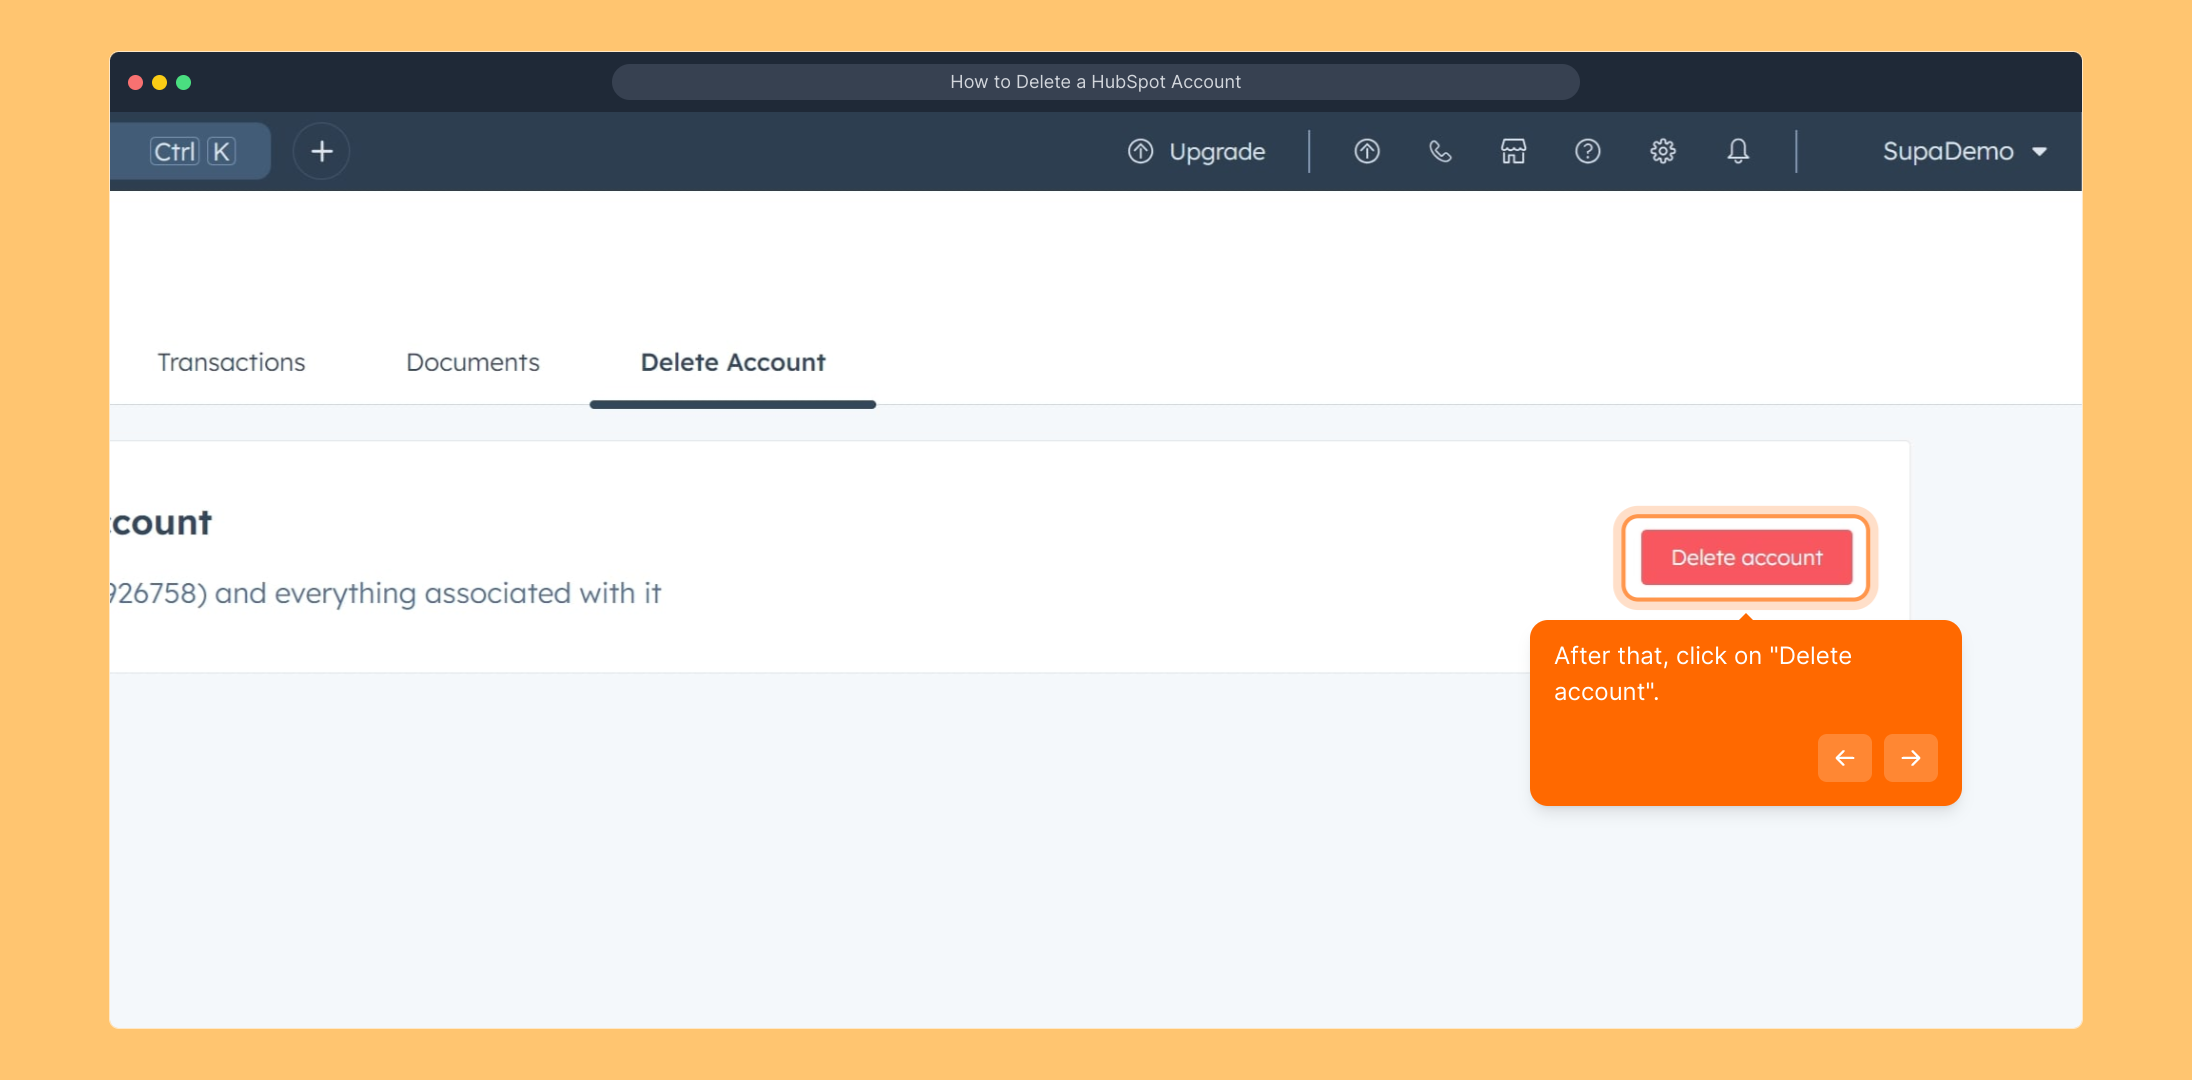The image size is (2192, 1080).
Task: Click the Upgrade link text
Action: 1217,151
